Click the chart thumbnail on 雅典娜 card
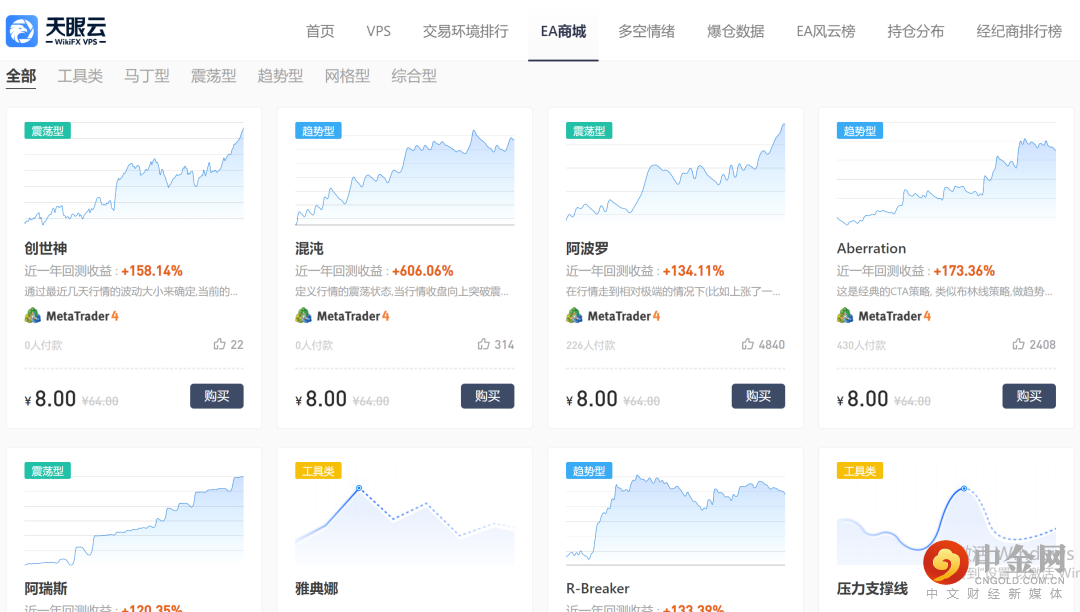1080x612 pixels. [404, 522]
